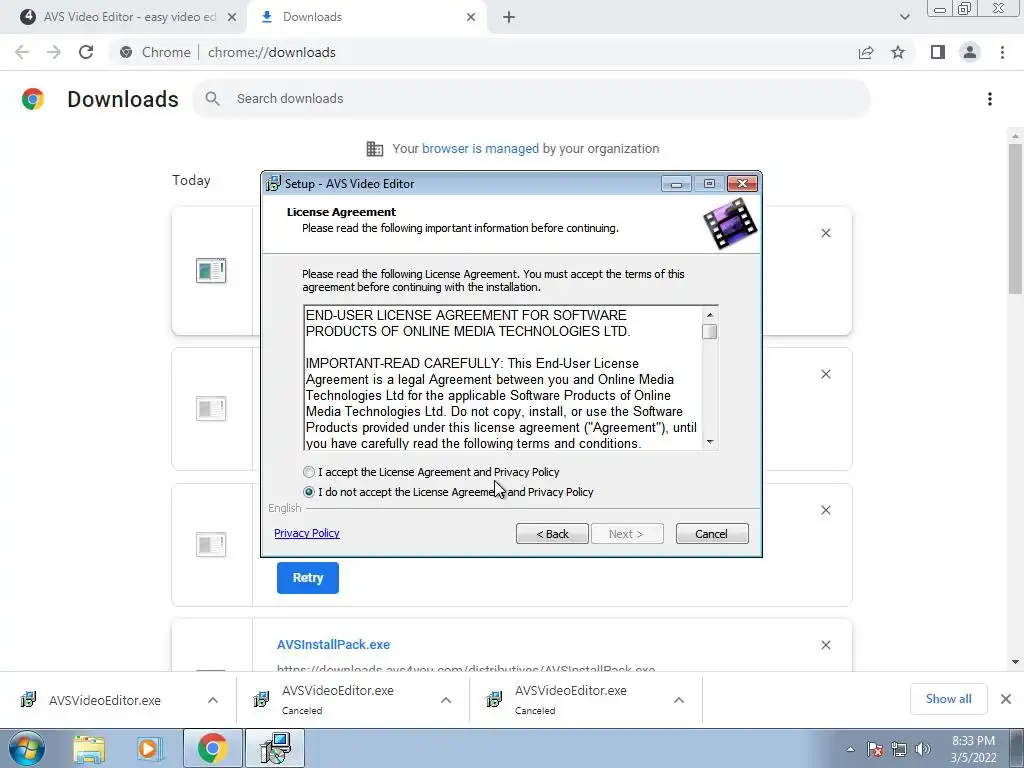
Task: Click the Action Center flag icon
Action: pos(874,749)
